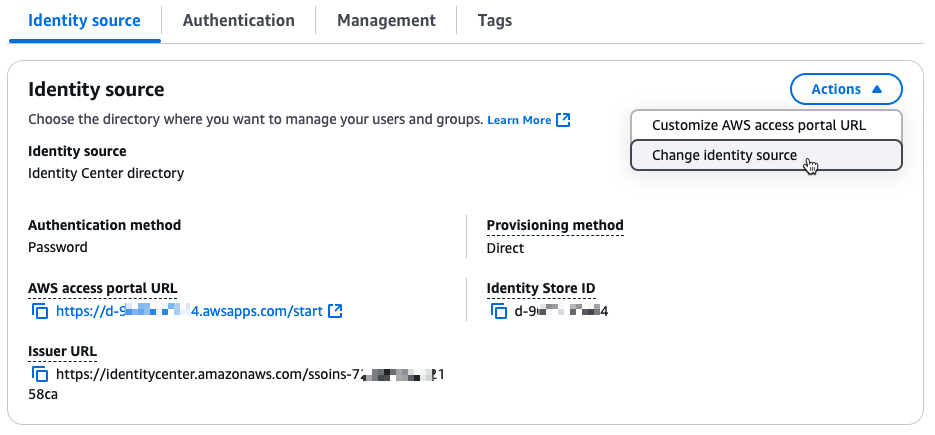This screenshot has width=935, height=435.
Task: Click the Identity source panel heading
Action: (x=96, y=90)
